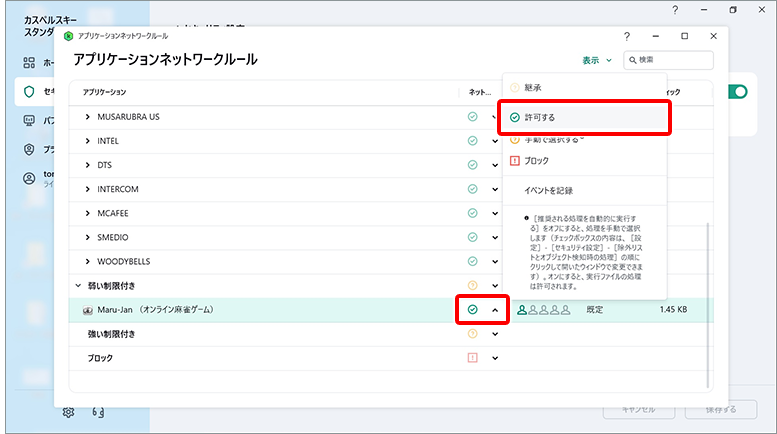This screenshot has width=777, height=434.
Task: Select 継承 in the context menu
Action: coord(585,88)
